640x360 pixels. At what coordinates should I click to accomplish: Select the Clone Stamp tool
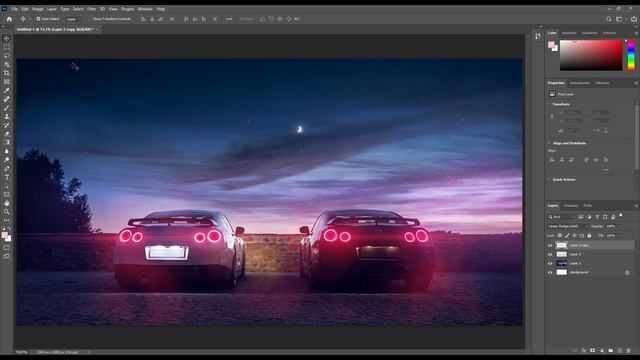tap(7, 116)
